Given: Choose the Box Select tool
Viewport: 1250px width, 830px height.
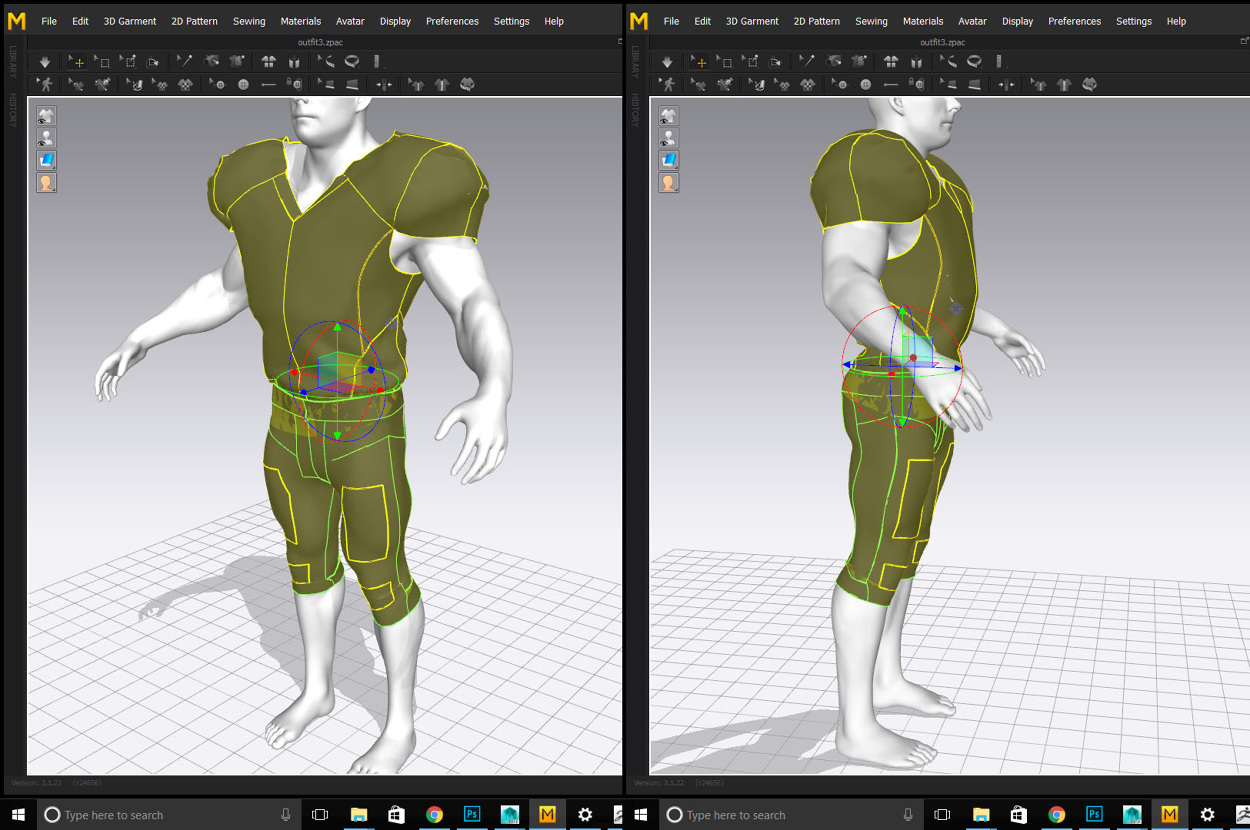Looking at the screenshot, I should (102, 61).
